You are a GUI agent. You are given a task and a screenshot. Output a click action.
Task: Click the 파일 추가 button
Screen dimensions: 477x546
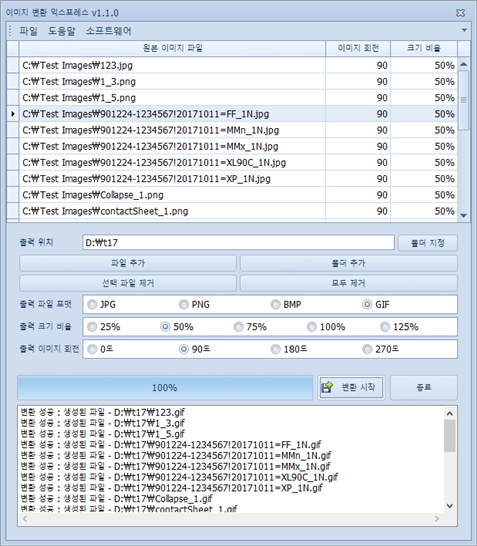[x=128, y=263]
